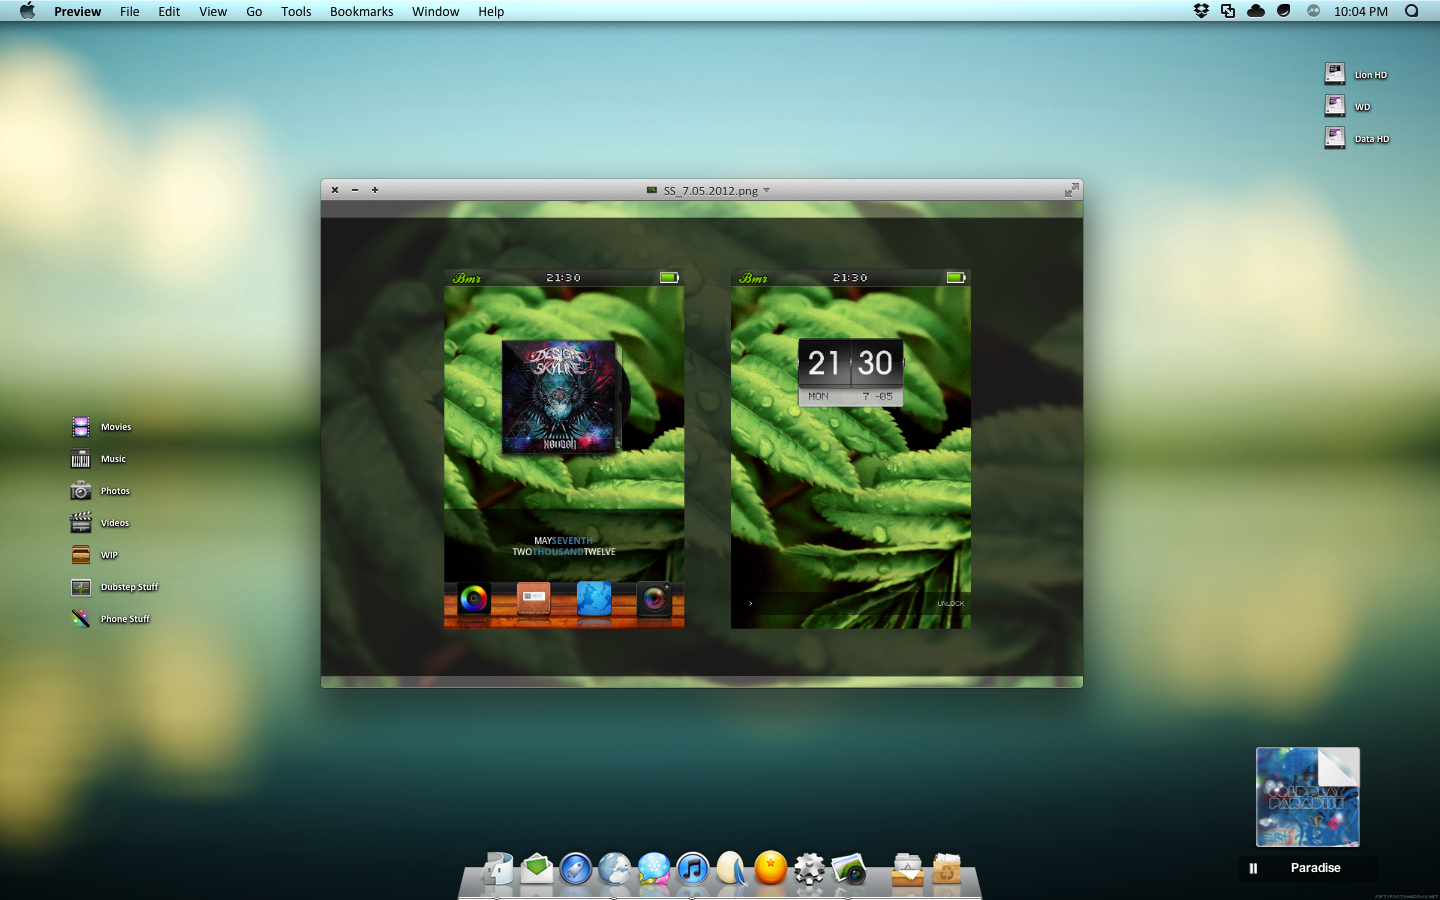Click battery icon on left phone screen
The width and height of the screenshot is (1440, 900).
[x=669, y=277]
